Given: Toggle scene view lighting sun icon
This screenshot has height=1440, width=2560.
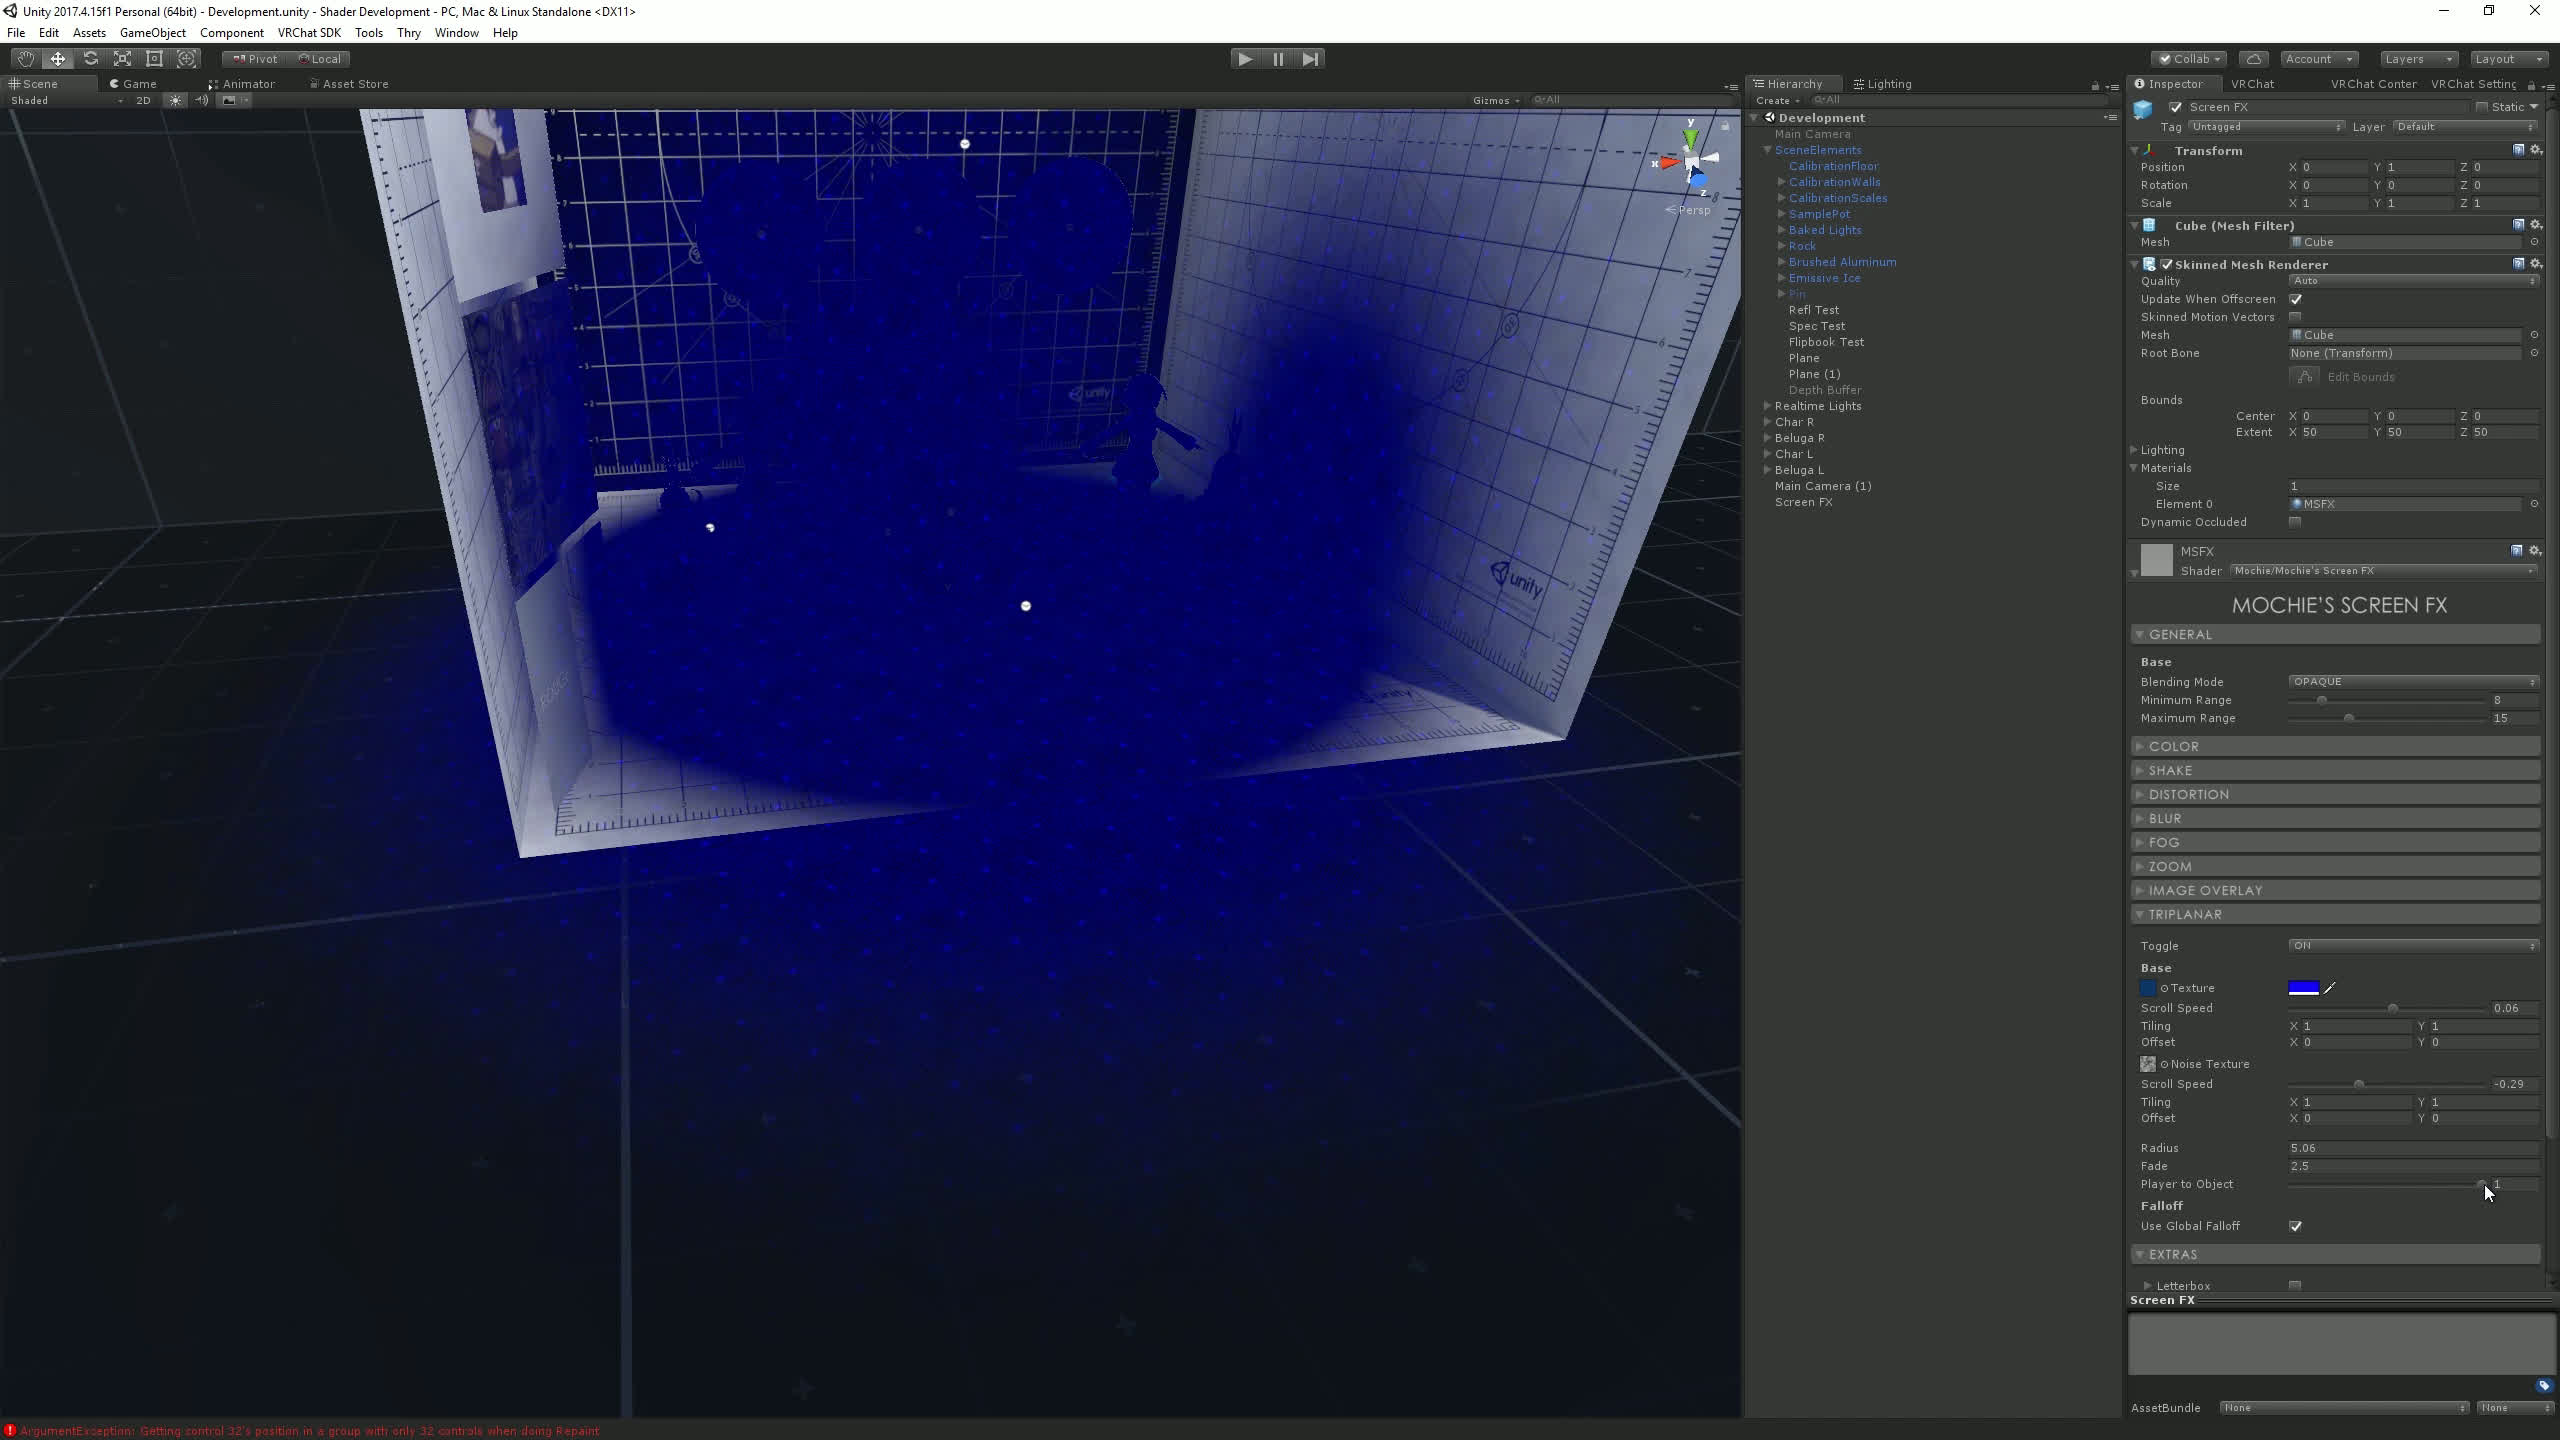Looking at the screenshot, I should point(175,100).
